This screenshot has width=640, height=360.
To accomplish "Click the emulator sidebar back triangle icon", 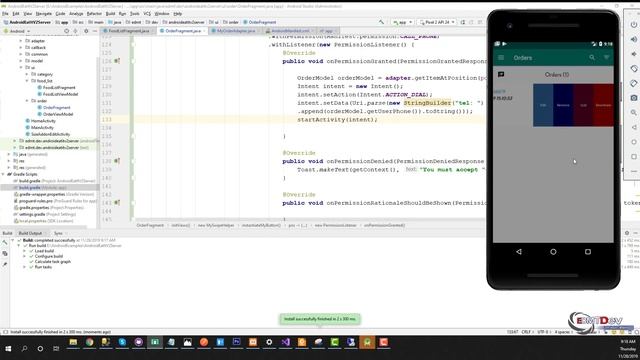I will [x=633, y=127].
